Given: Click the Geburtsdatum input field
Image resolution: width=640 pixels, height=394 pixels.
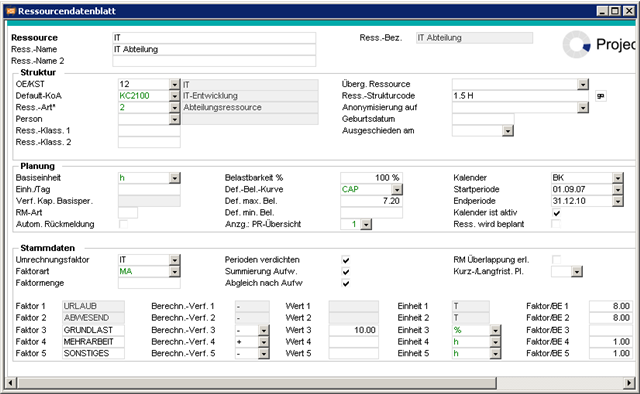Looking at the screenshot, I should tap(483, 119).
